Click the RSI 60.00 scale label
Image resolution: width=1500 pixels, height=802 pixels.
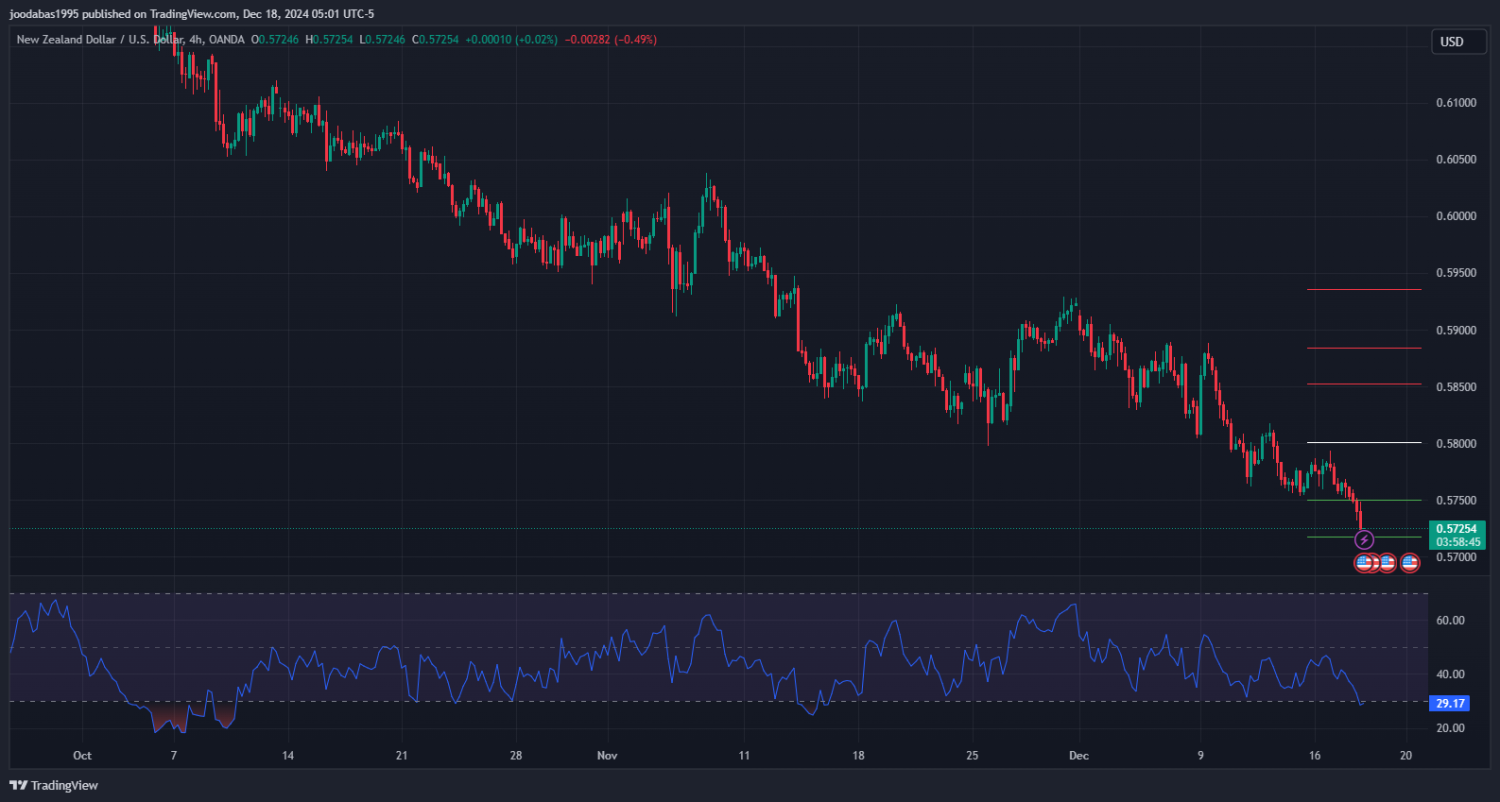point(1451,620)
